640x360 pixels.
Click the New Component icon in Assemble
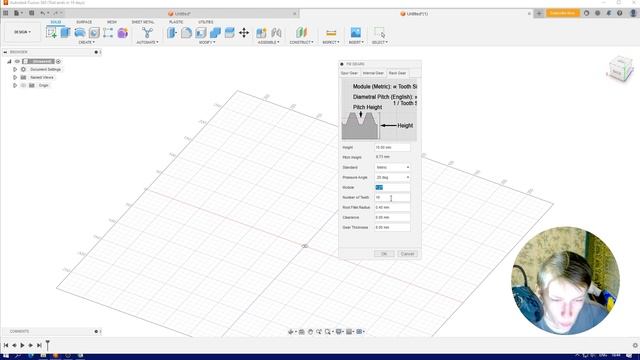click(x=261, y=33)
